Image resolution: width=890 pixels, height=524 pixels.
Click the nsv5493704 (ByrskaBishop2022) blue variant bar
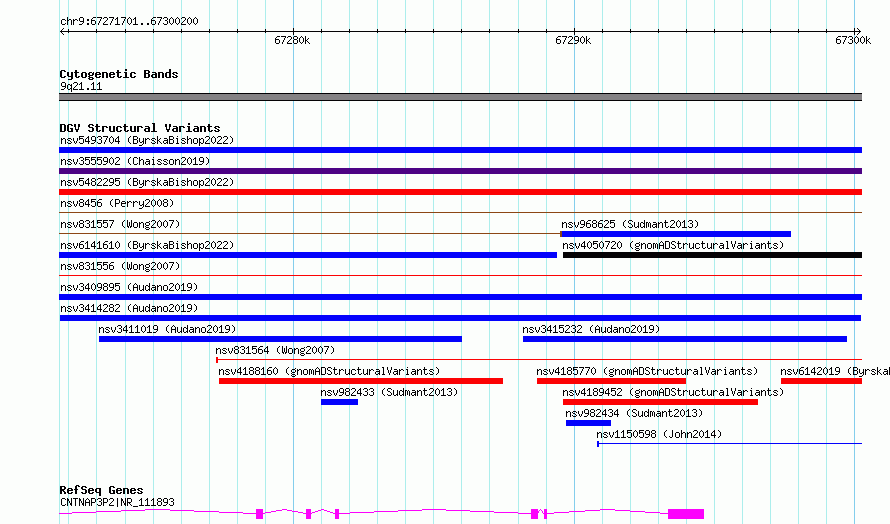460,150
